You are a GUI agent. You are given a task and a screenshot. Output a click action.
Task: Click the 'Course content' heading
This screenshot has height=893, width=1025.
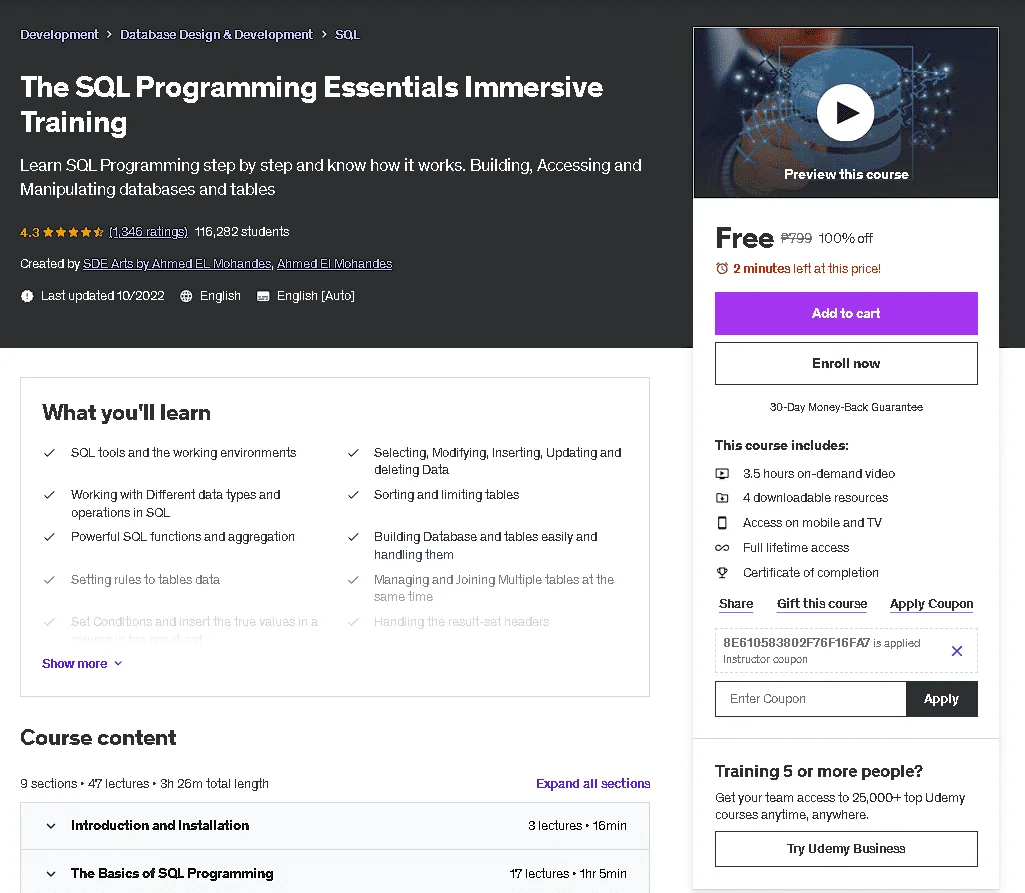[x=98, y=737]
